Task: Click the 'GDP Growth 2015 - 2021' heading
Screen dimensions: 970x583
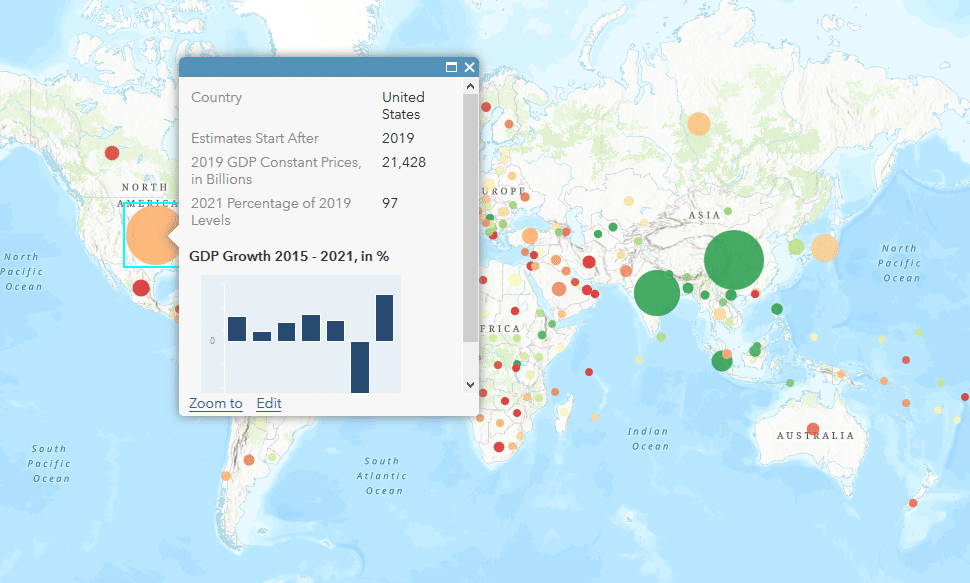Action: pyautogui.click(x=289, y=256)
